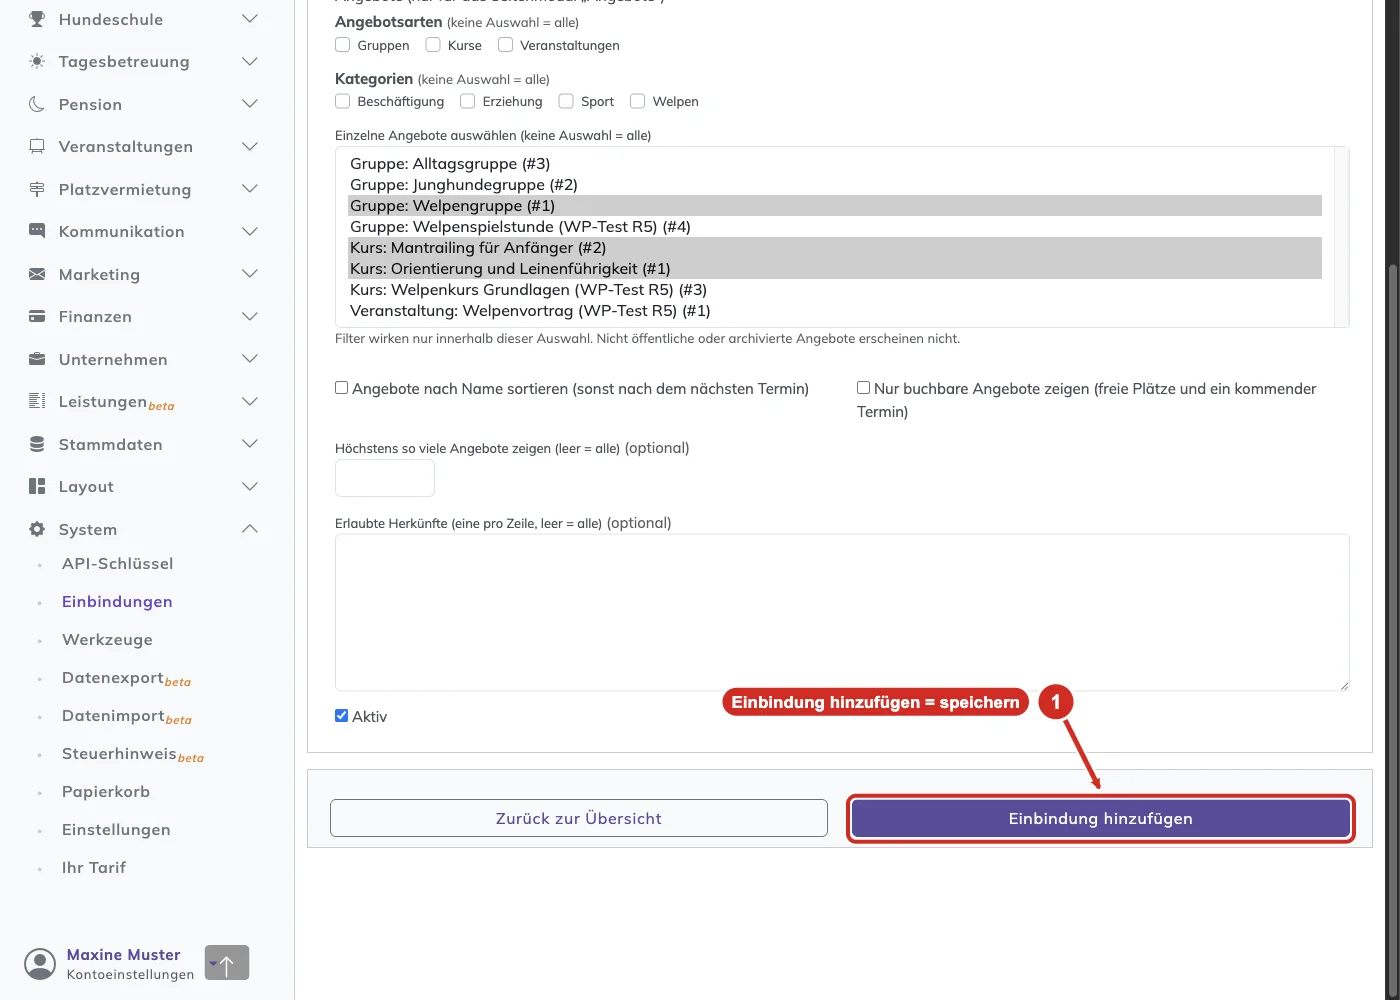This screenshot has width=1400, height=1000.
Task: Click the System gear icon
Action: coord(37,529)
